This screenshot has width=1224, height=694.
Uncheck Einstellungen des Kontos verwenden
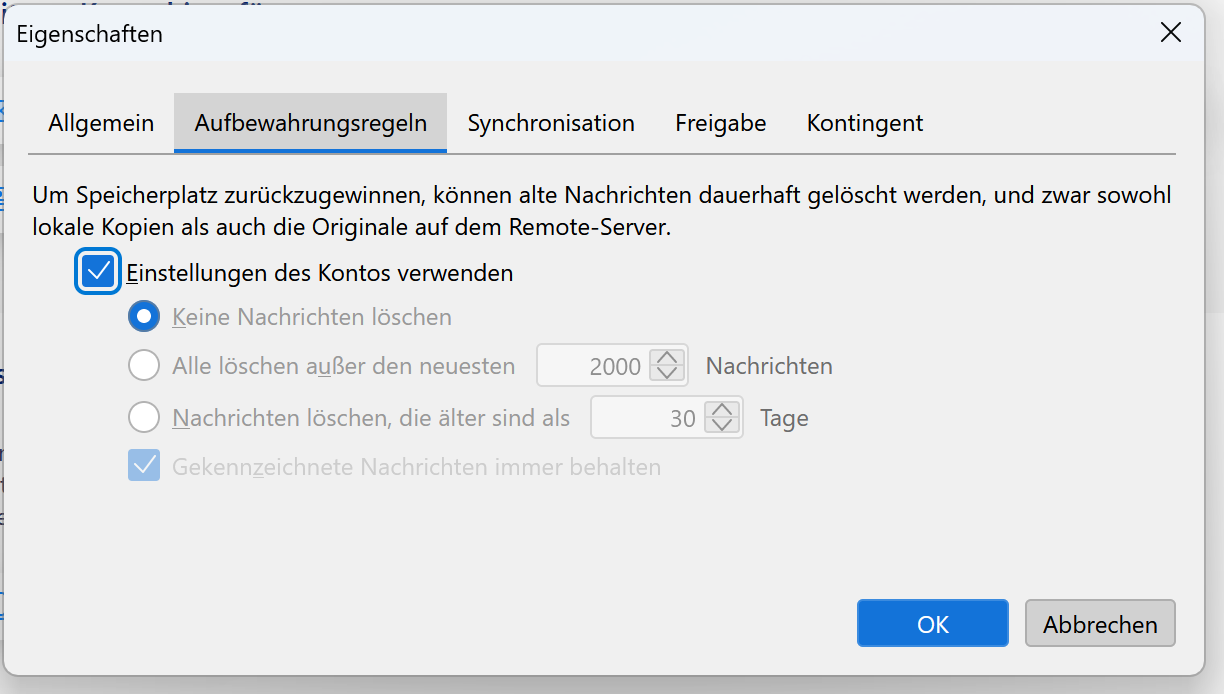click(x=98, y=273)
